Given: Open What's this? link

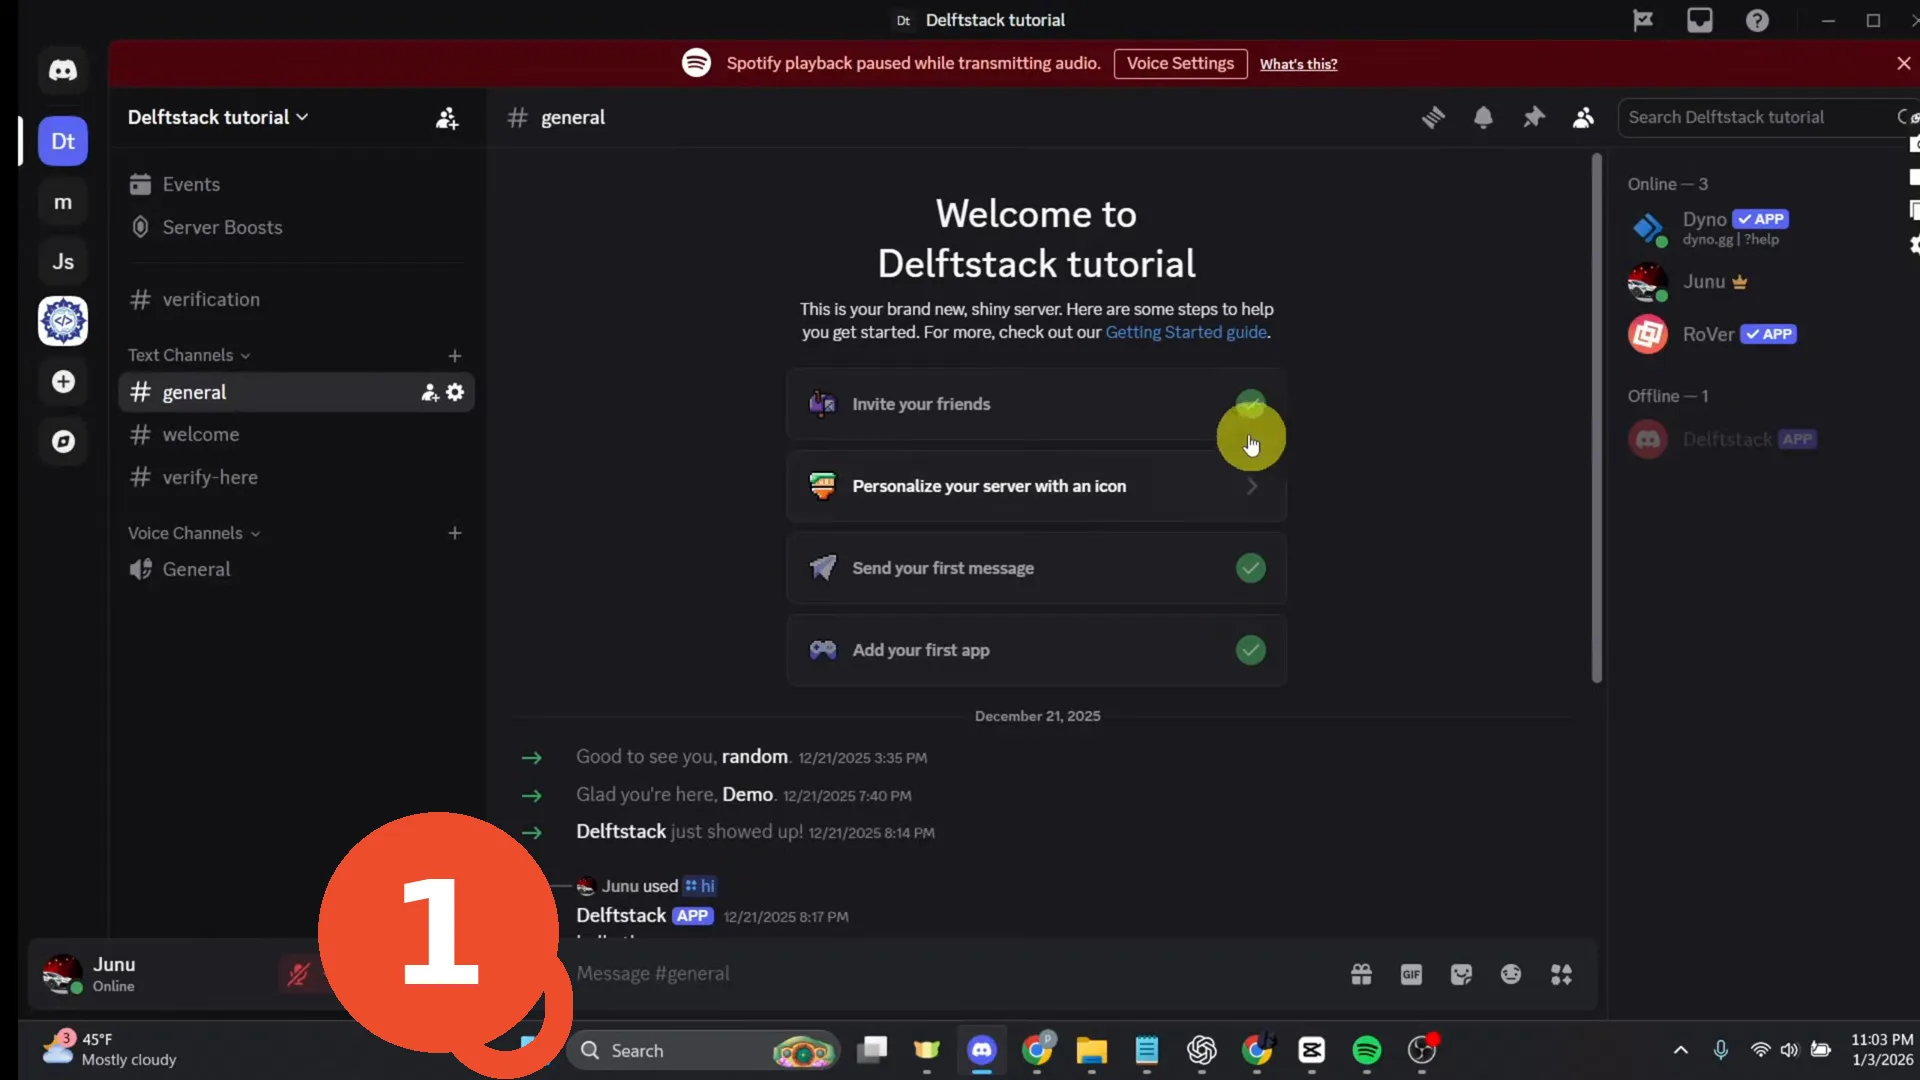Looking at the screenshot, I should pos(1298,64).
